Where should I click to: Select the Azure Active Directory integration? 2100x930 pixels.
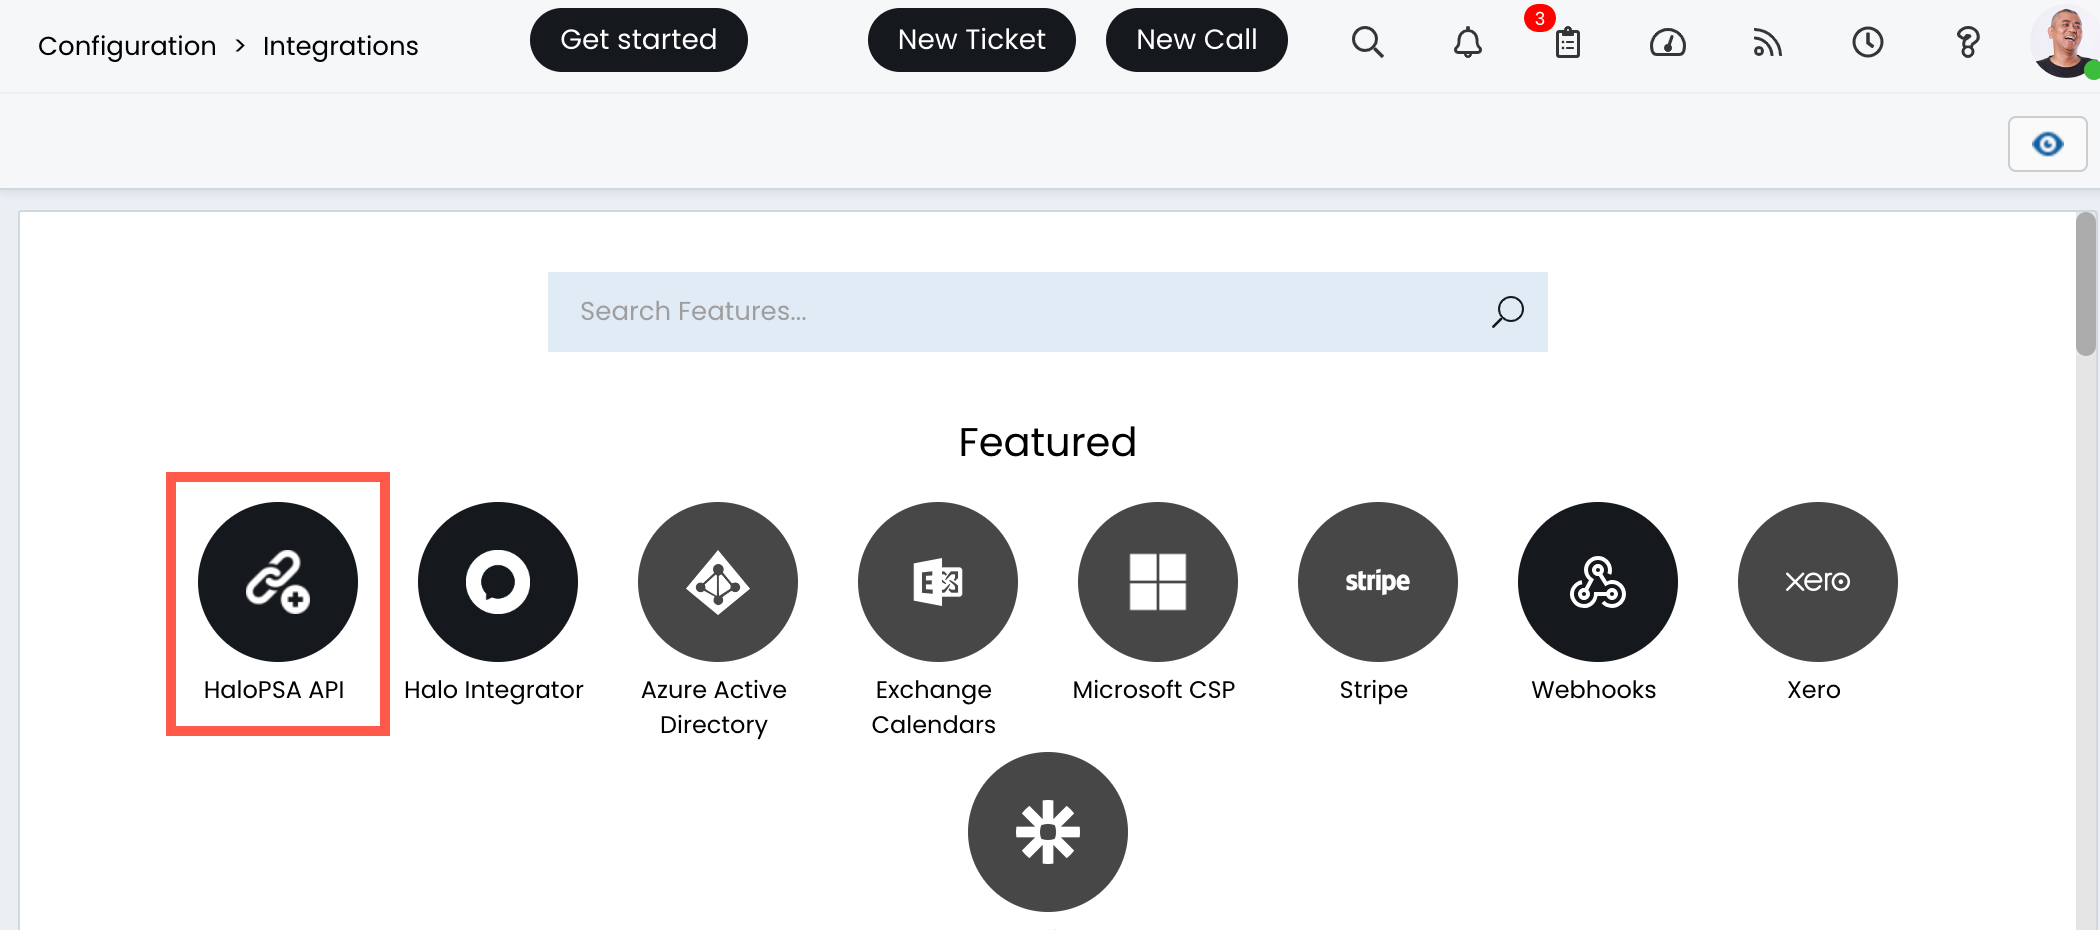(x=717, y=582)
